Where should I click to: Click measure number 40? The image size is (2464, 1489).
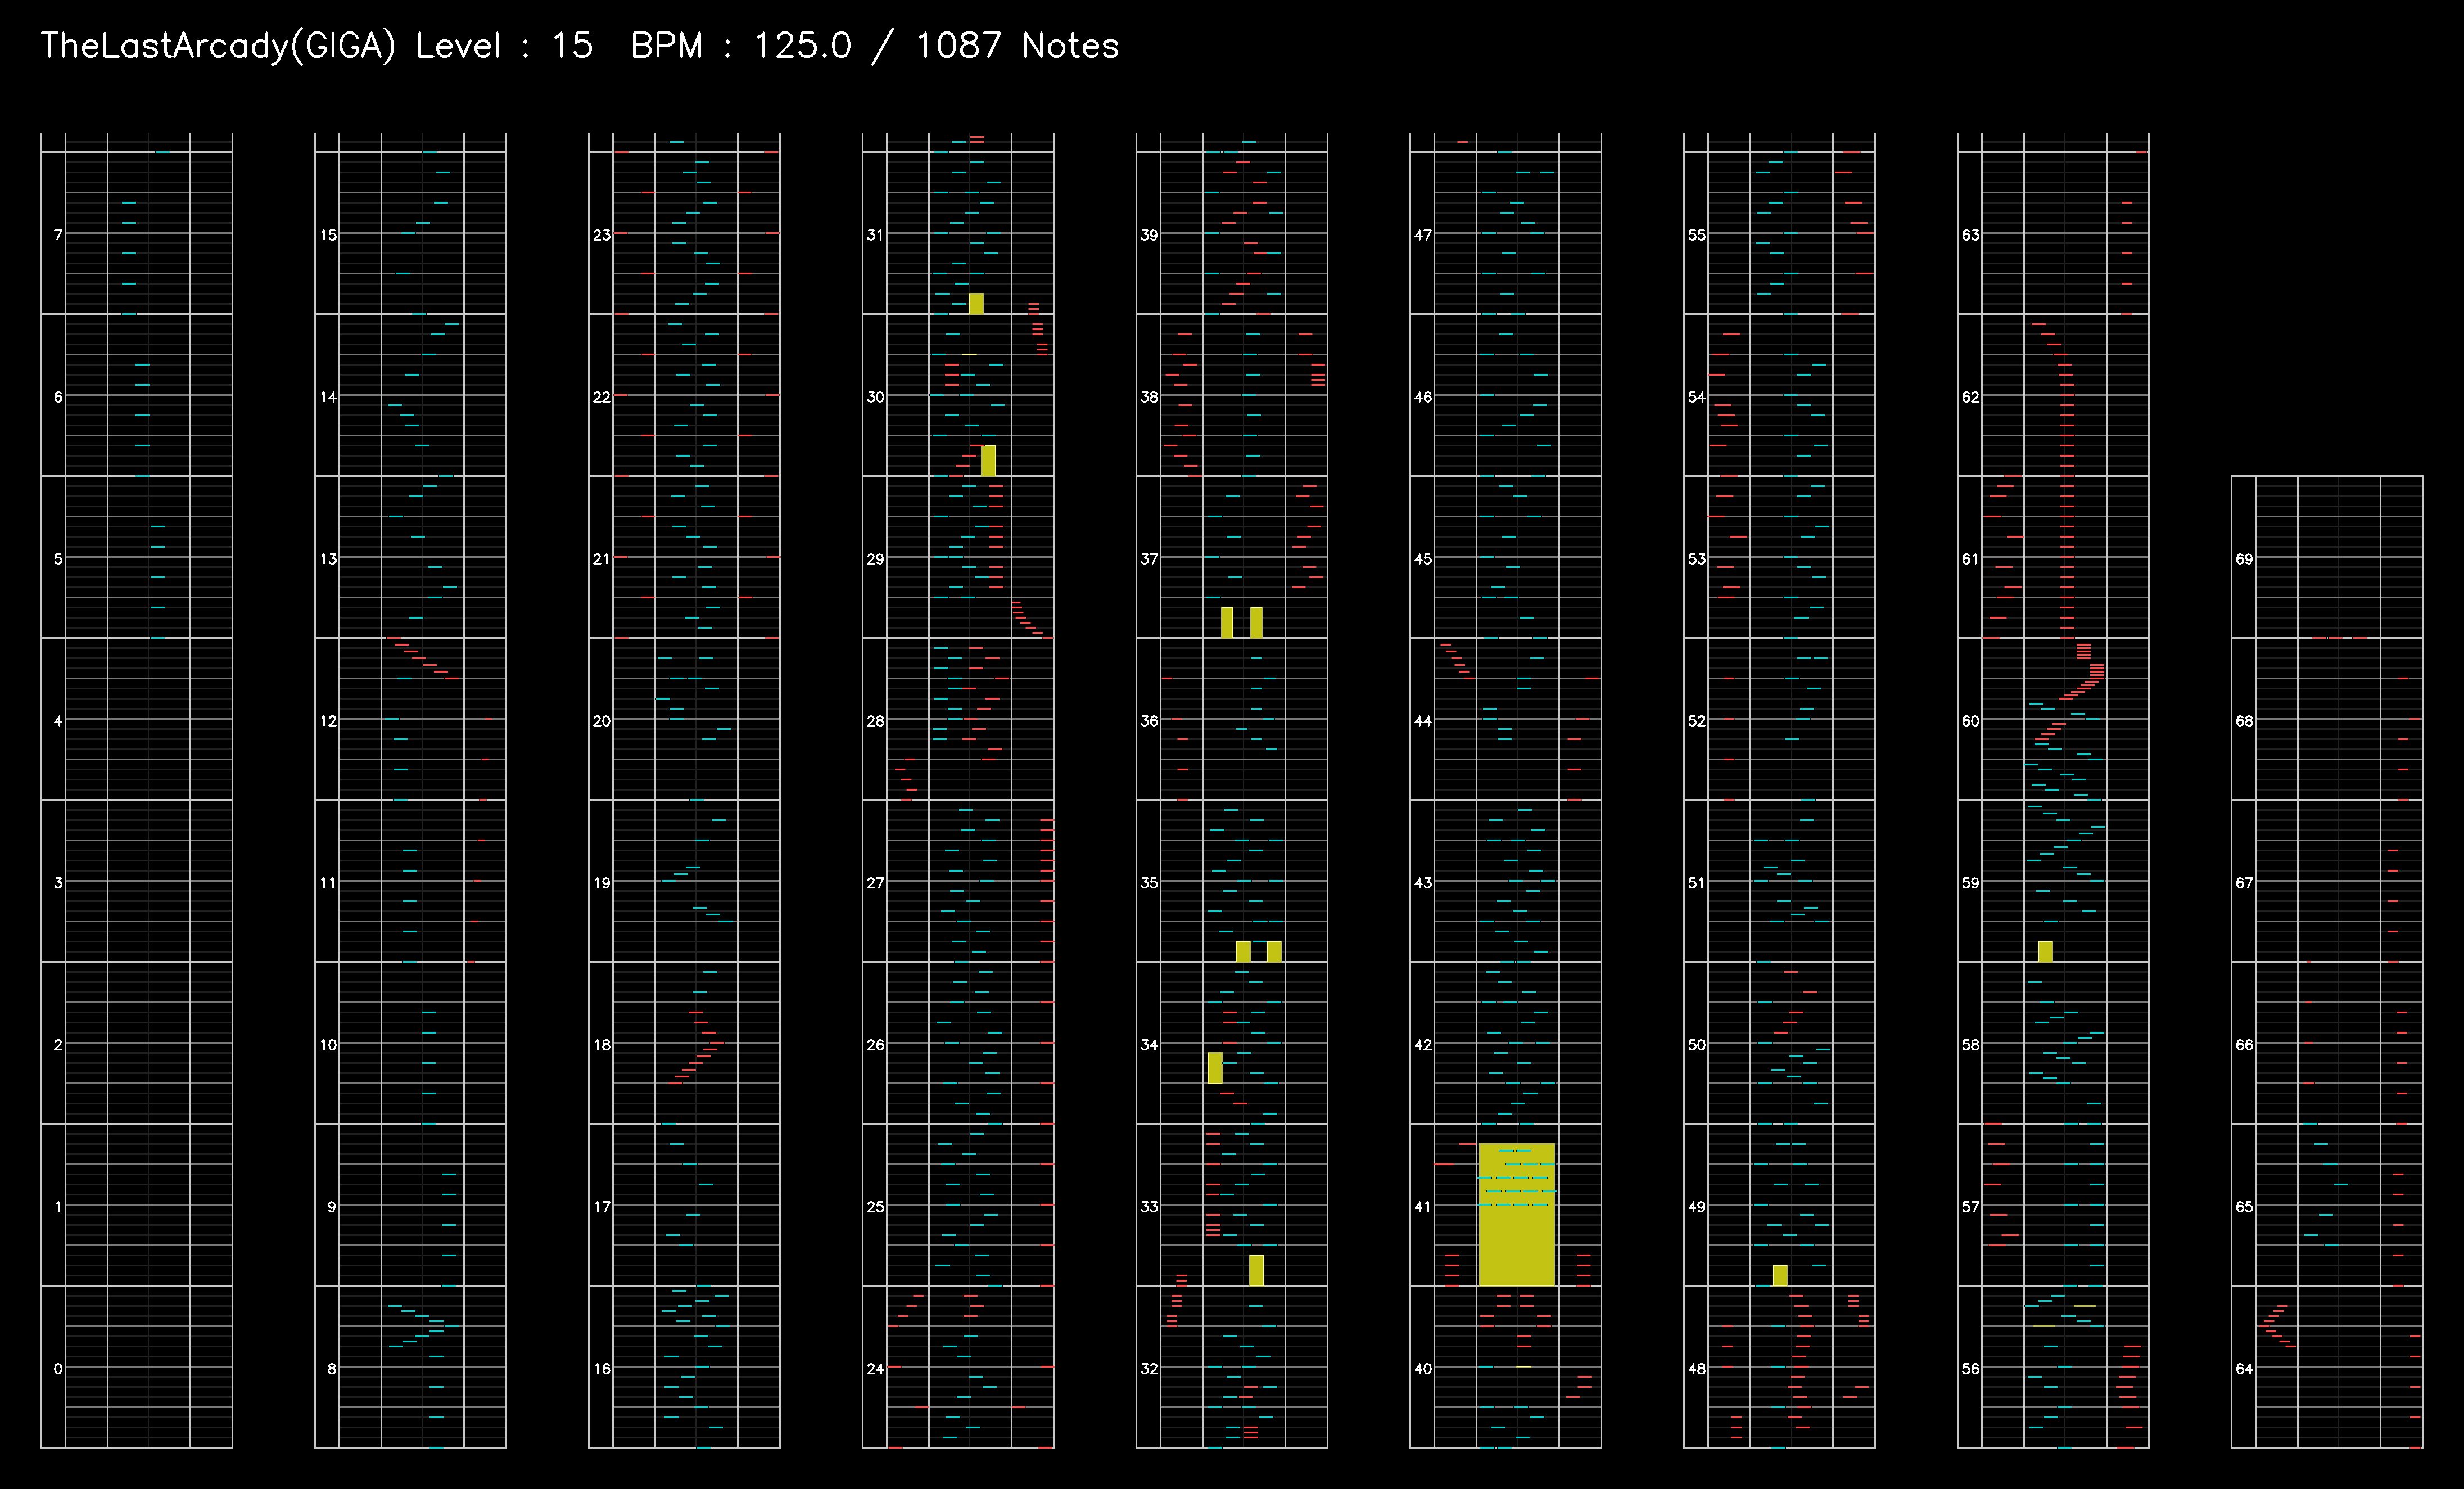[x=1423, y=1368]
